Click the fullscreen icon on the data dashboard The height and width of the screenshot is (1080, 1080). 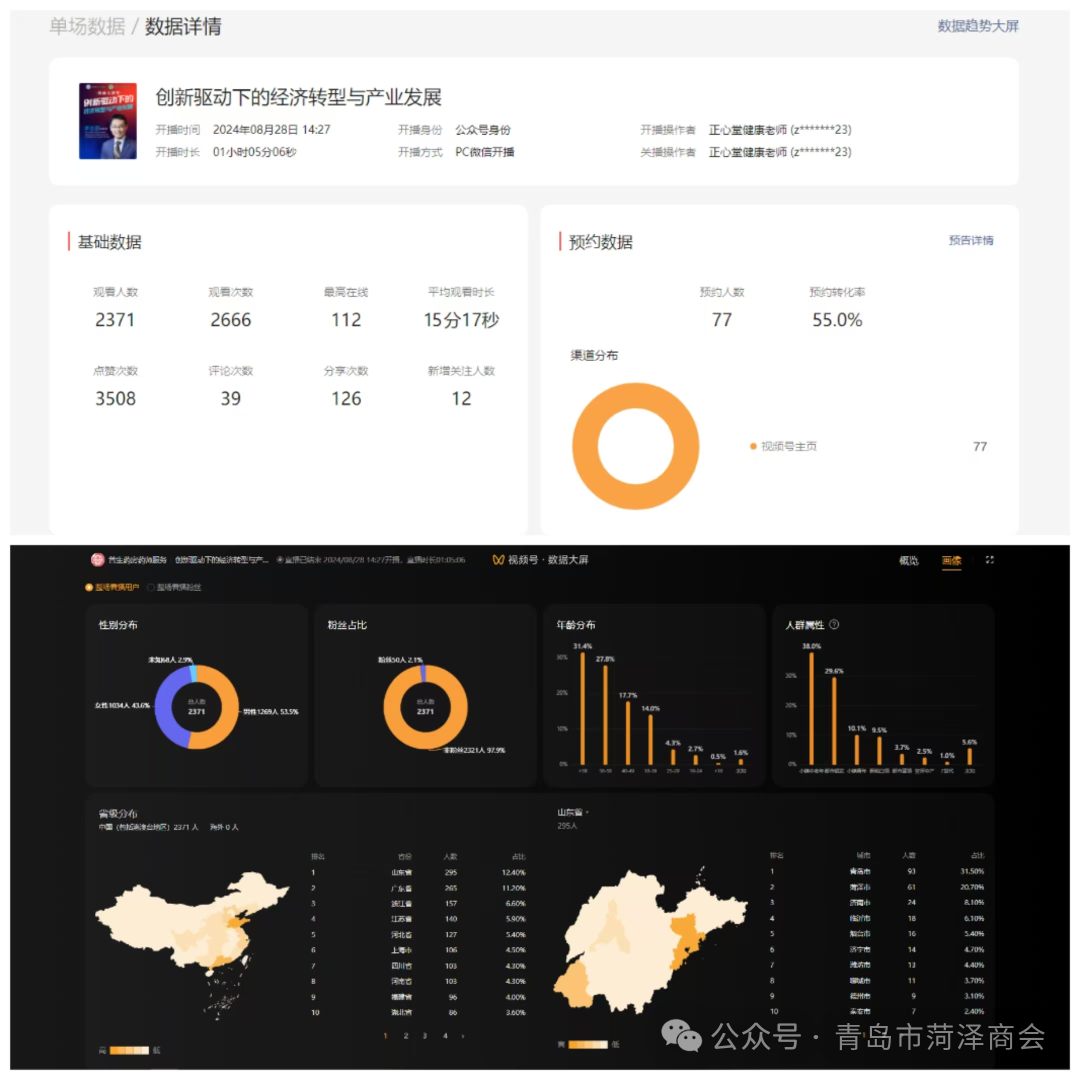coord(989,560)
